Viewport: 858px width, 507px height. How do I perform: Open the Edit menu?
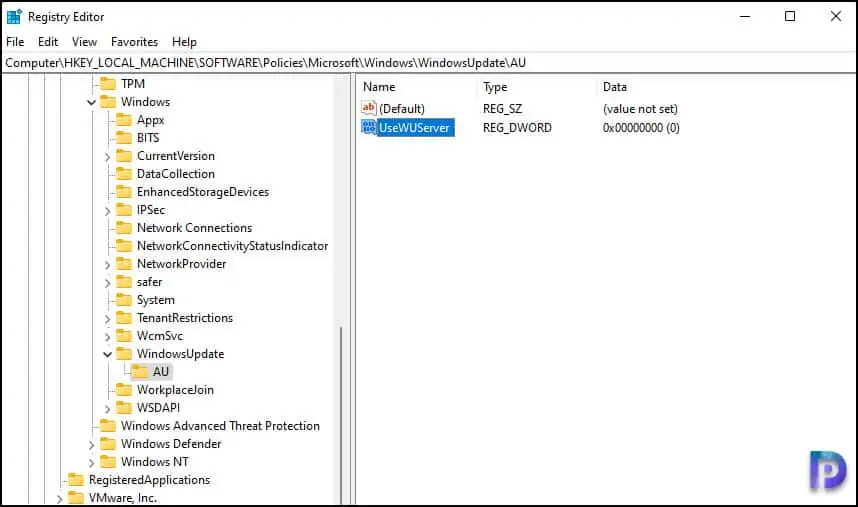tap(48, 42)
